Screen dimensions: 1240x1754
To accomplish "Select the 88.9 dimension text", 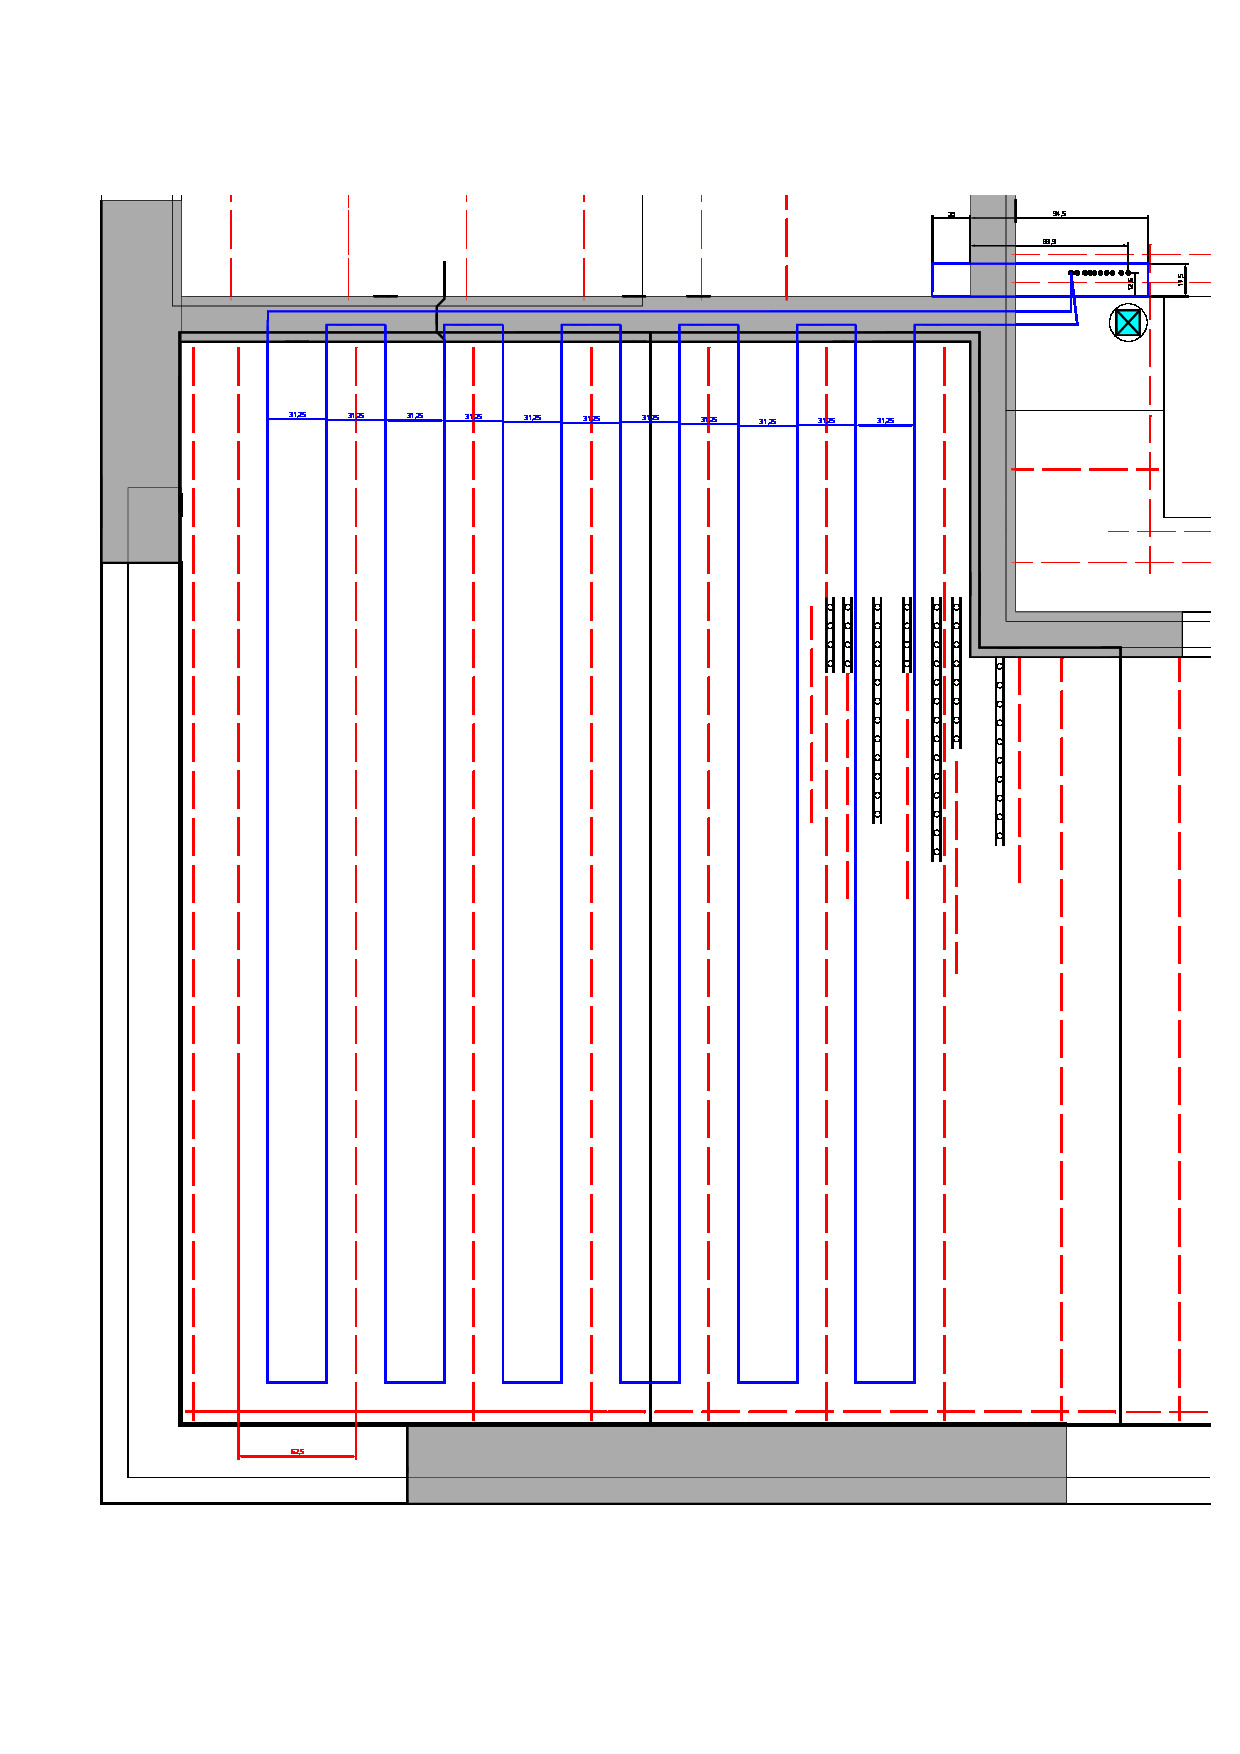I will 1049,242.
